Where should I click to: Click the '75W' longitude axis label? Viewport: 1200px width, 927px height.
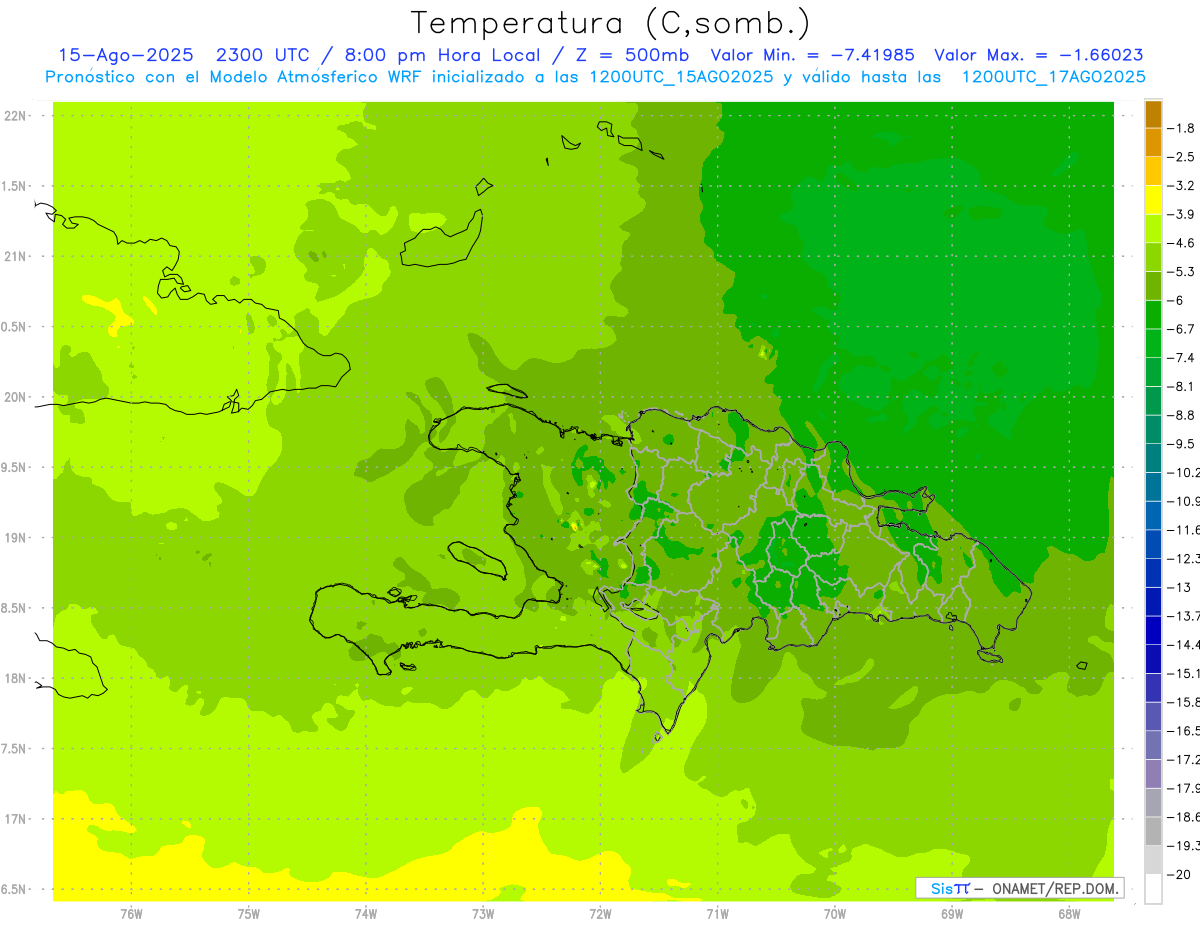tap(248, 914)
